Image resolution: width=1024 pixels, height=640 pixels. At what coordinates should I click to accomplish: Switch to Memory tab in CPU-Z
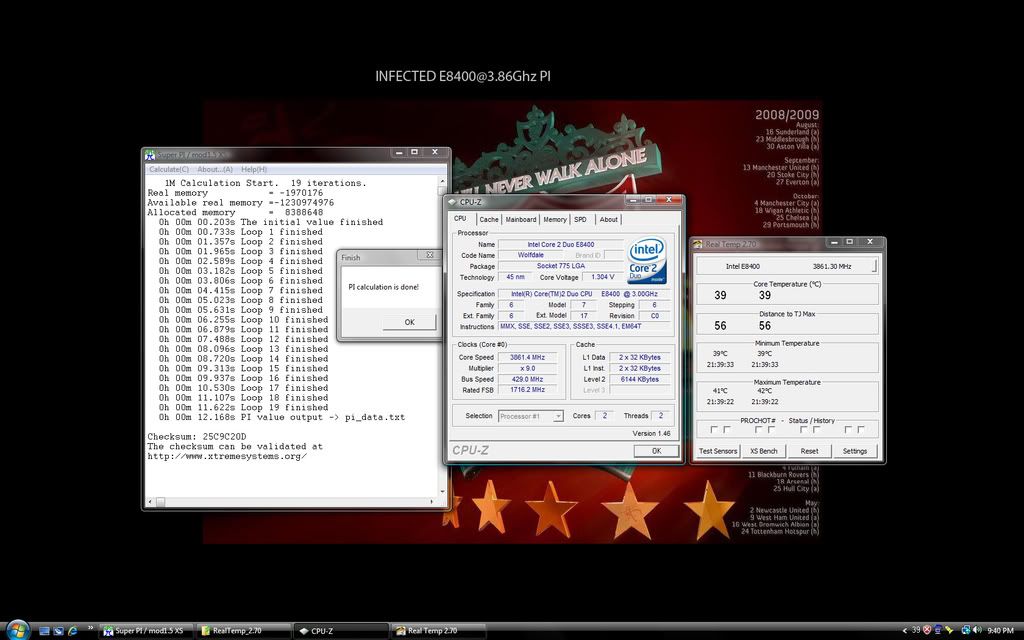pyautogui.click(x=554, y=219)
